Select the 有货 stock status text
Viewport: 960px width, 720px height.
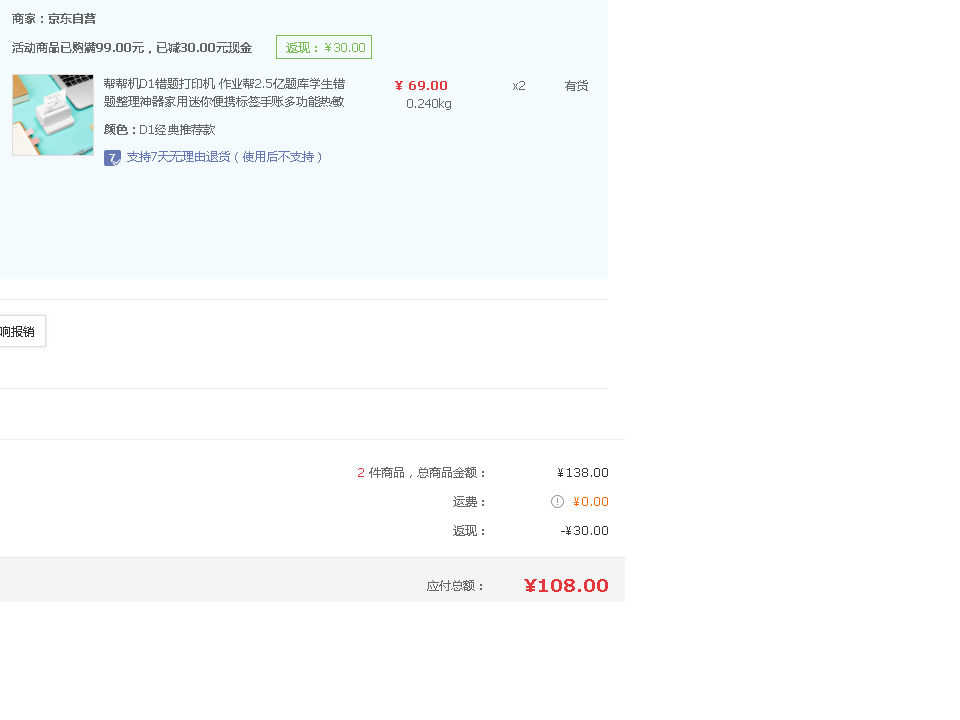576,86
